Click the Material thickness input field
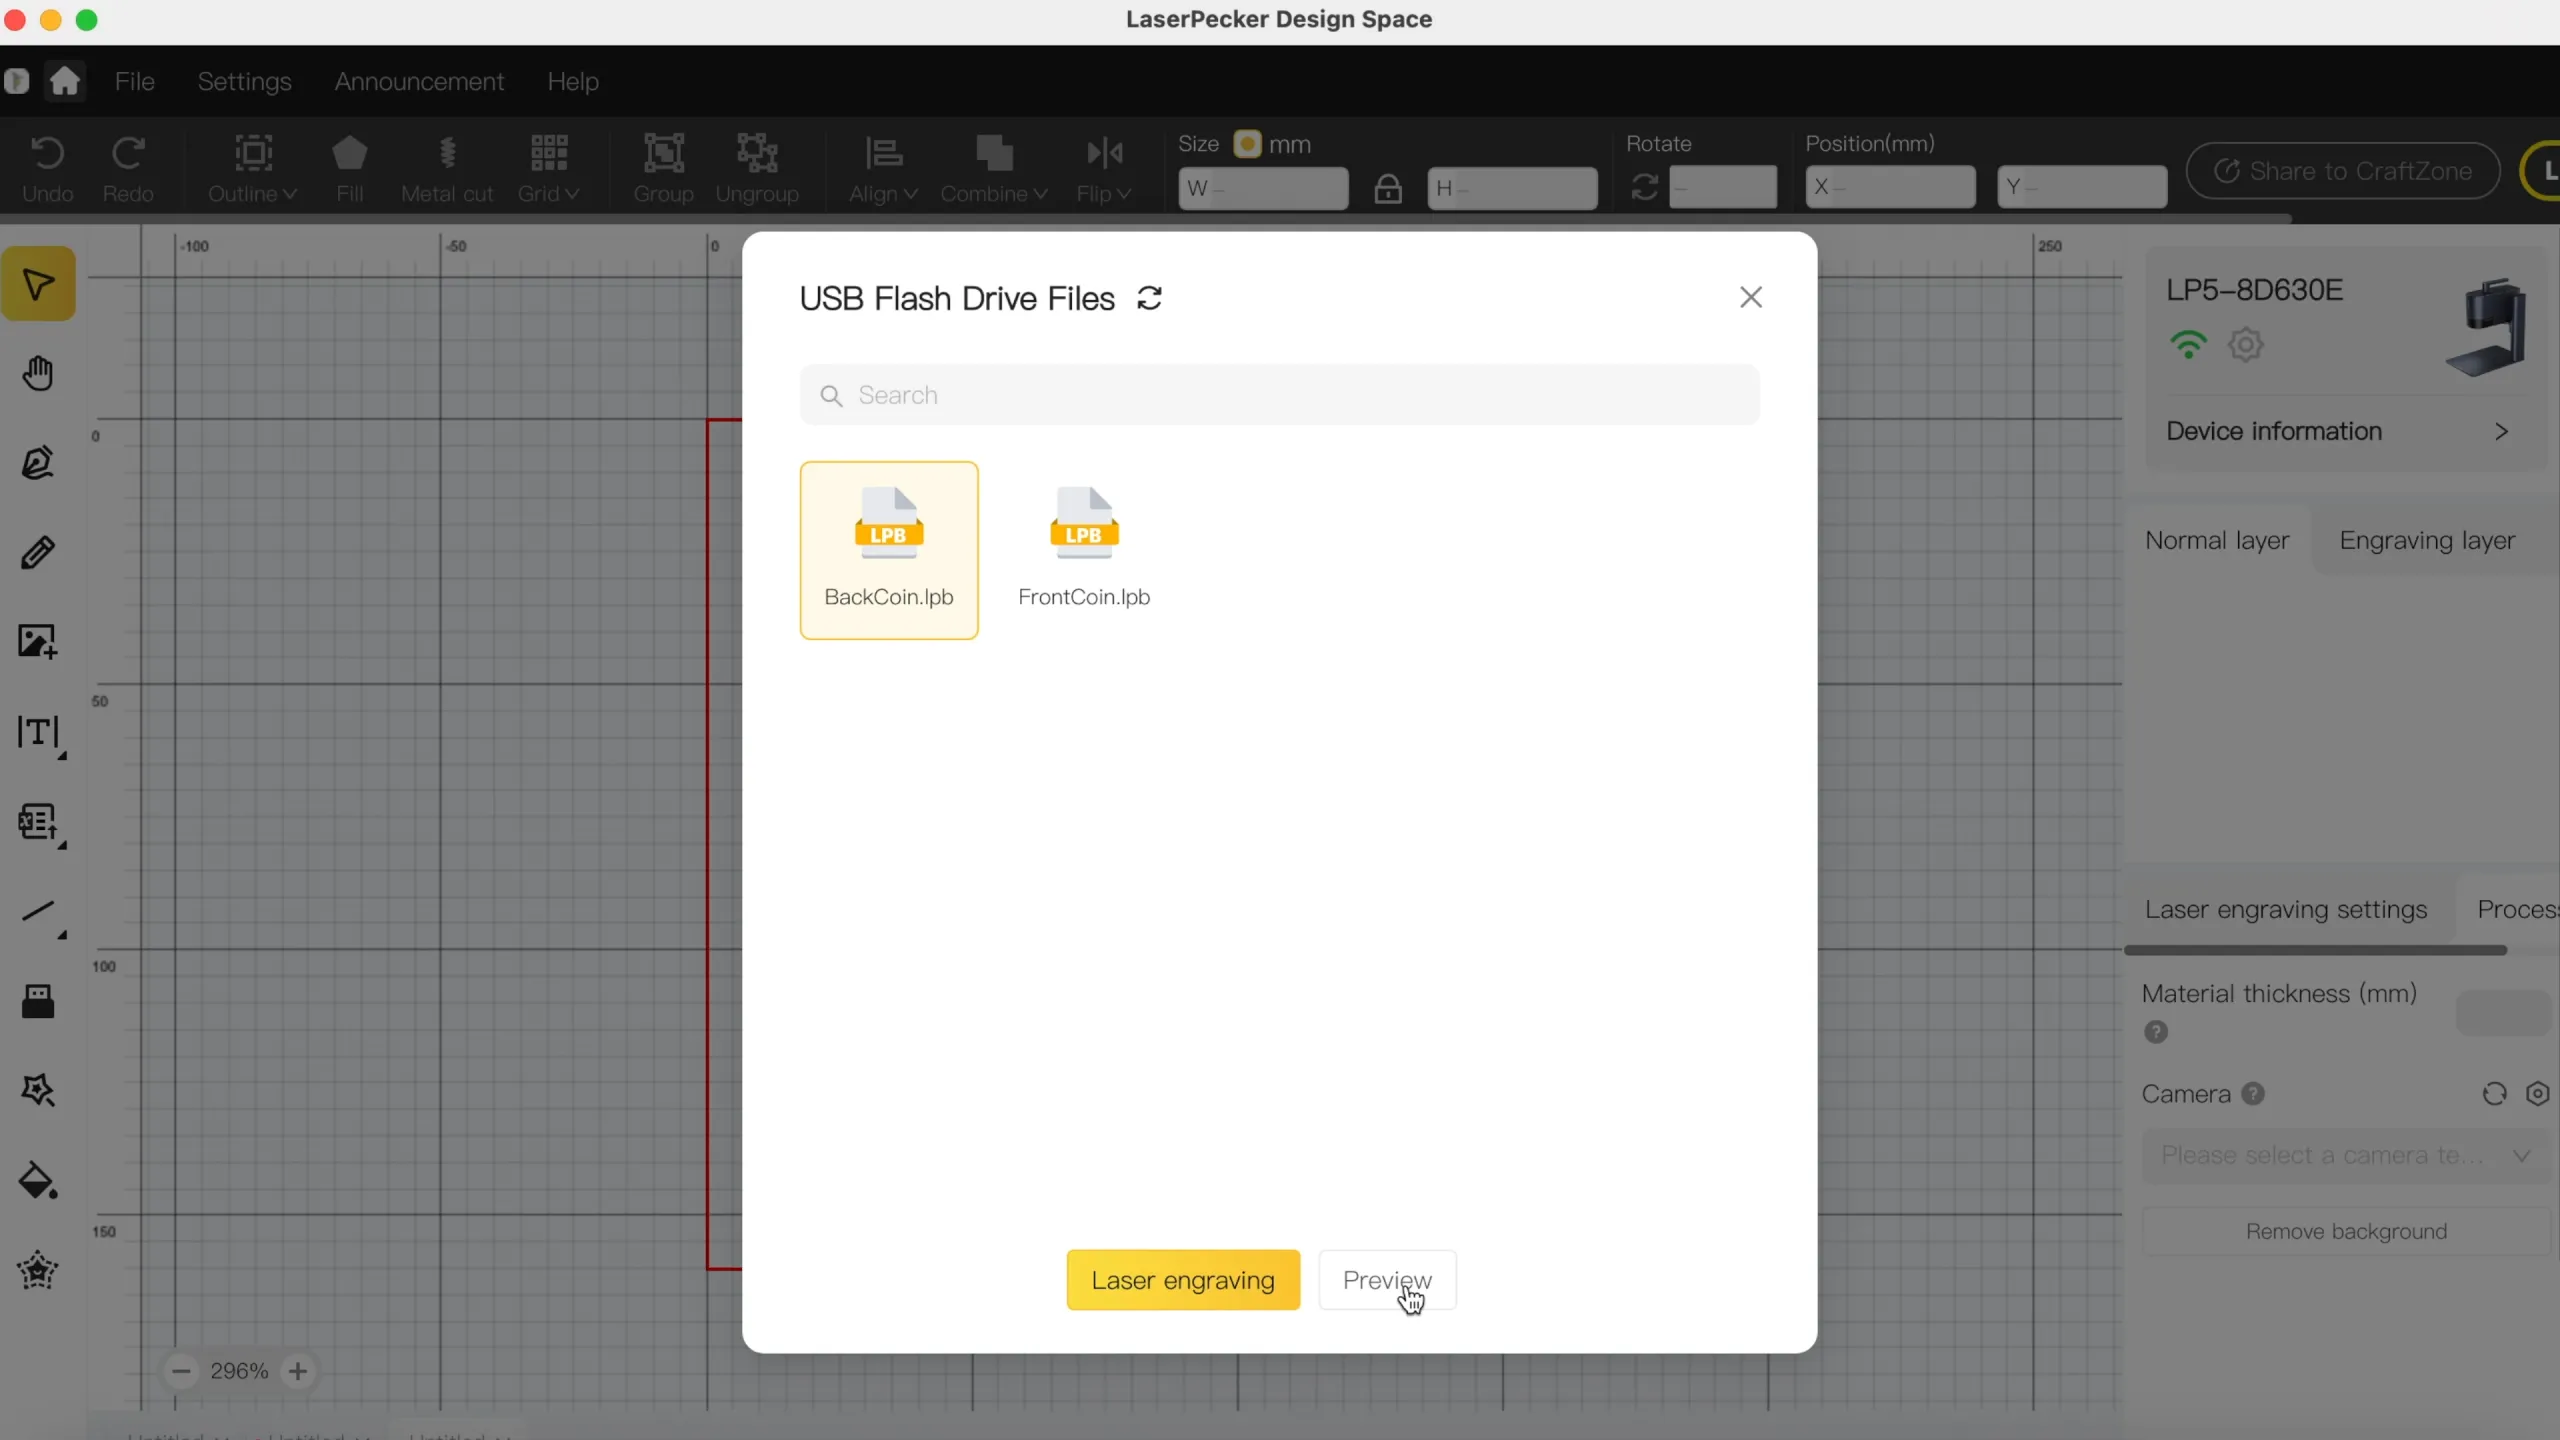The image size is (2560, 1440). click(2504, 1013)
